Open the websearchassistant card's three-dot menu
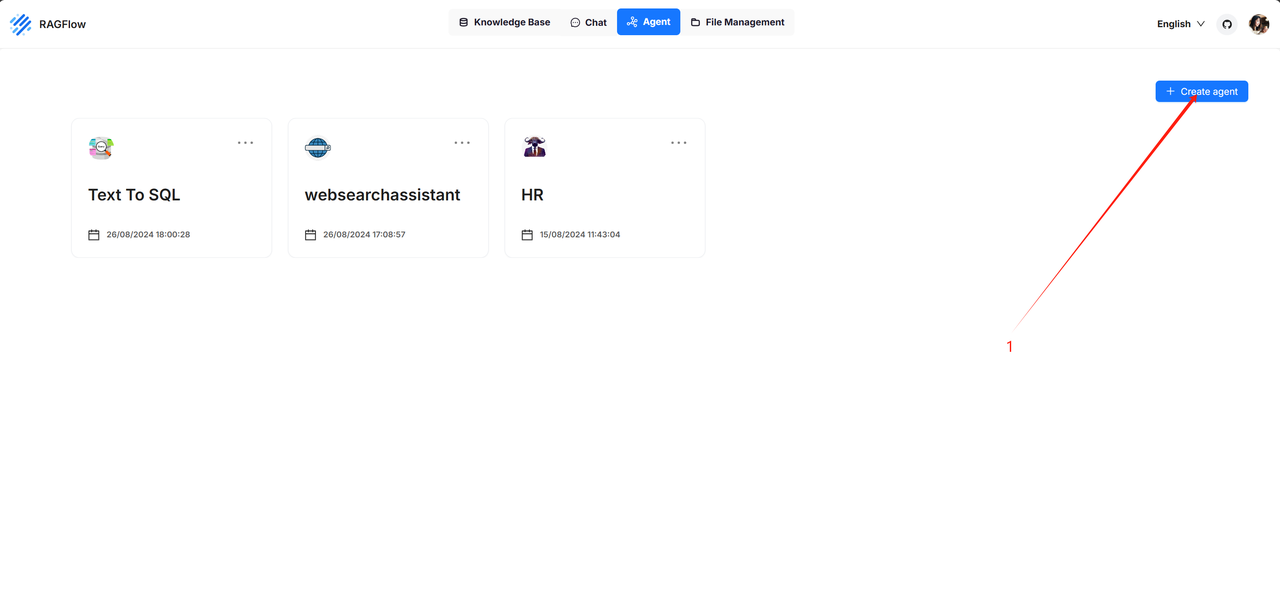 (x=462, y=143)
